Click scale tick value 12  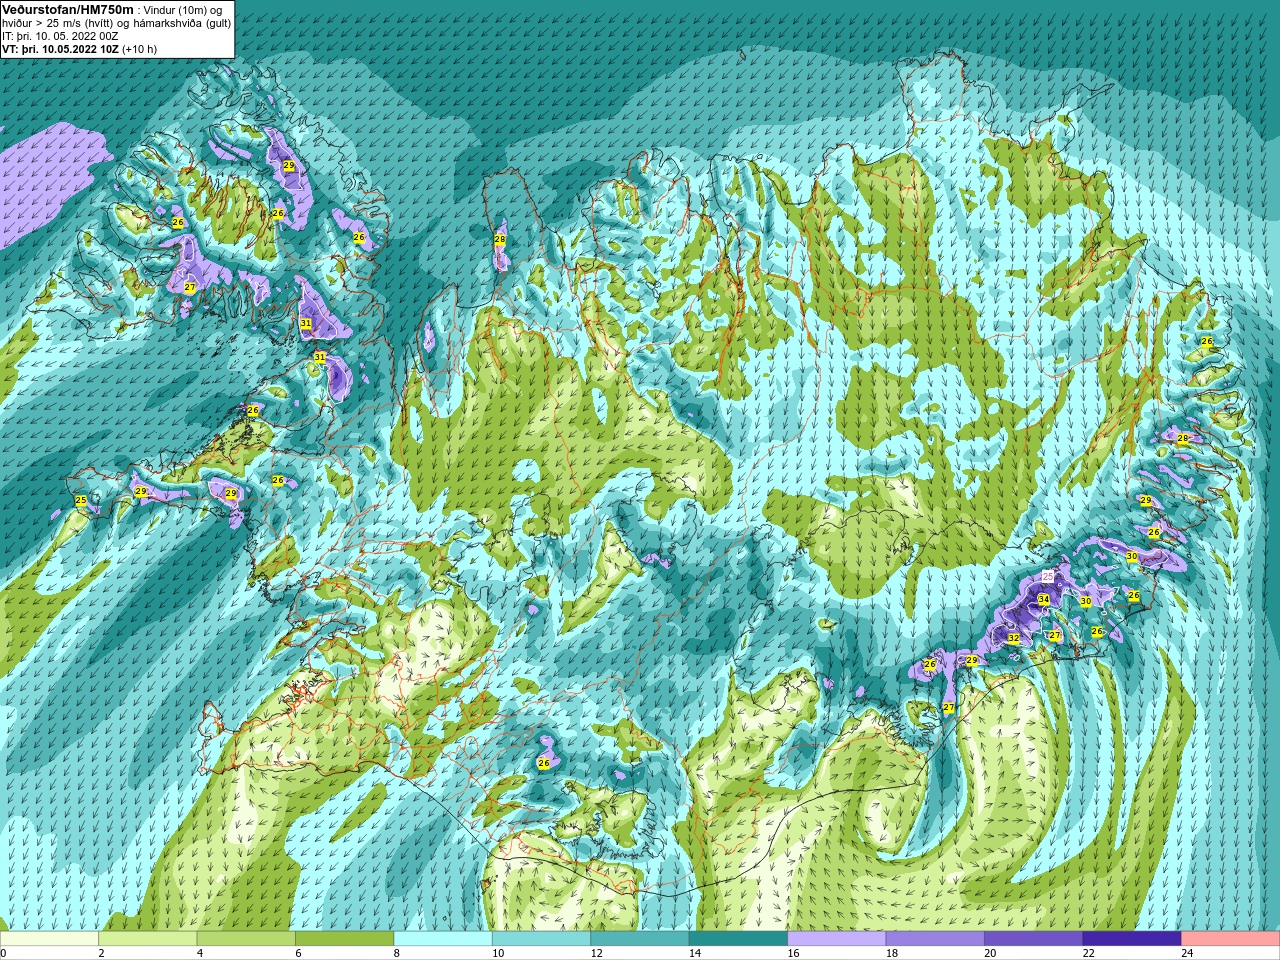tap(596, 953)
